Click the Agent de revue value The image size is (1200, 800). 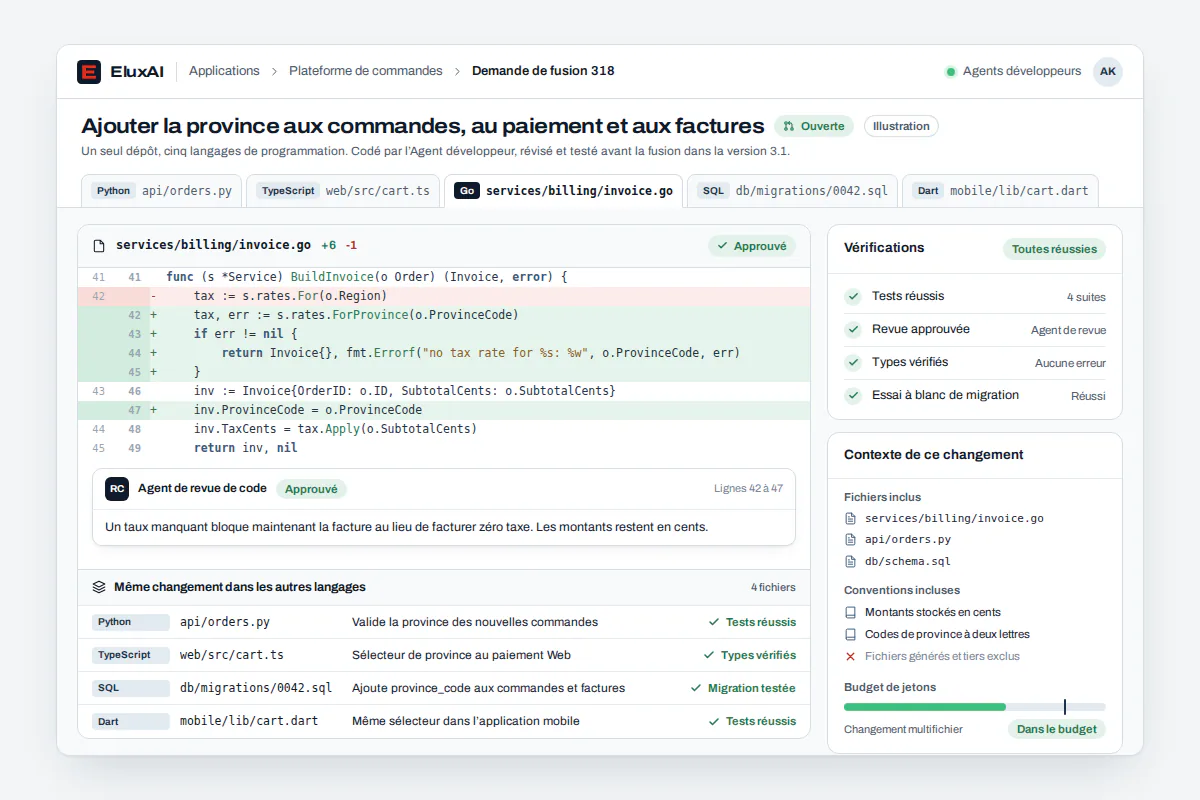point(1068,330)
